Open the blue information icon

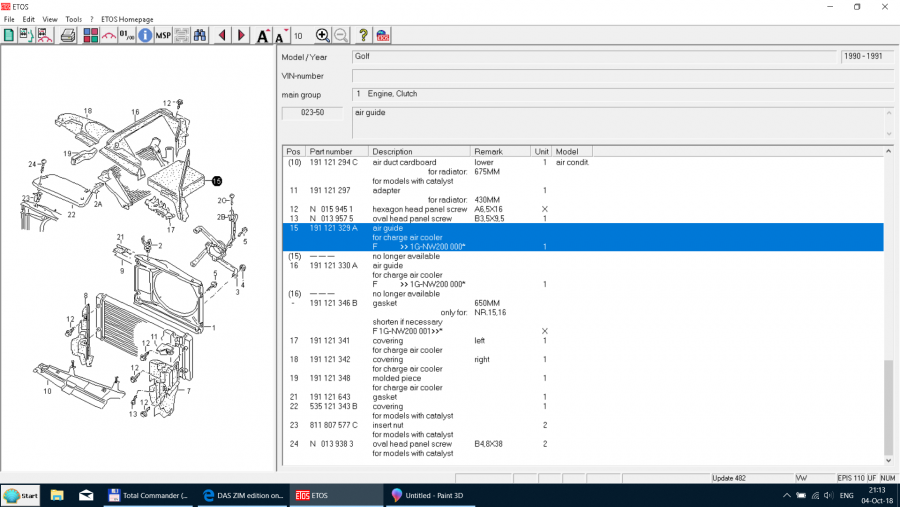(x=145, y=35)
